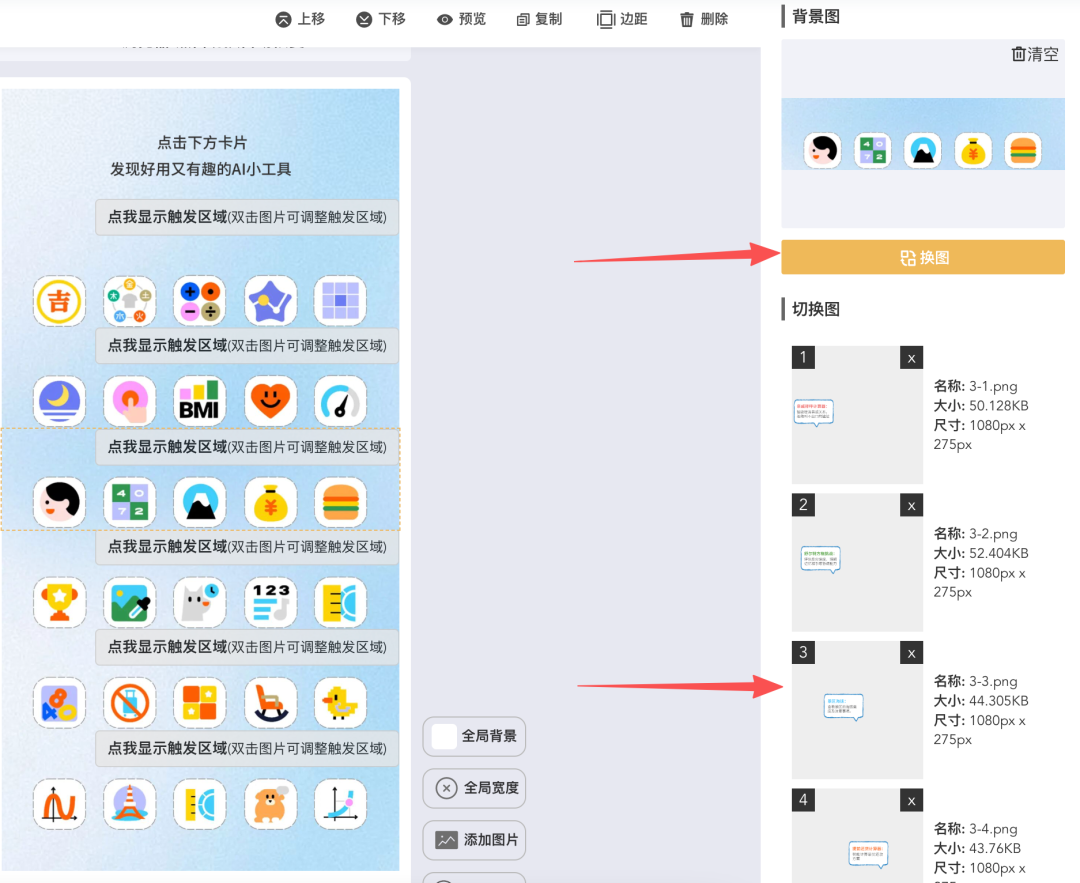
Task: Click the 全局宽度 global width button
Action: point(474,788)
